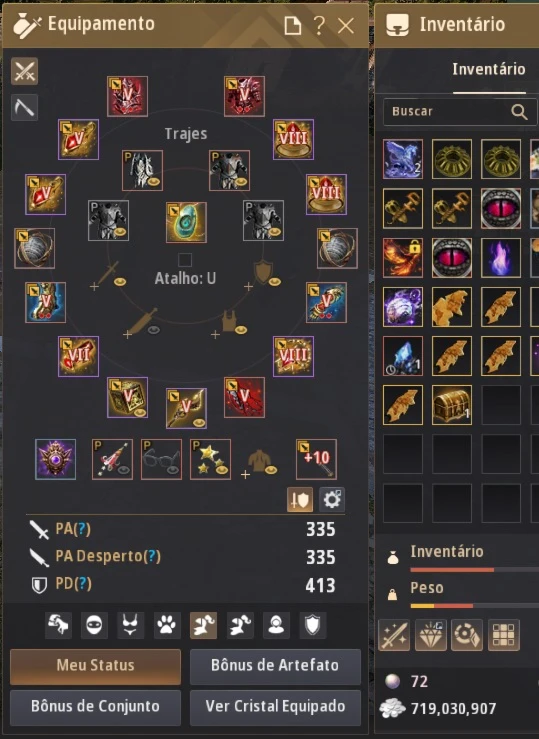Click the +10 tool equipment slot
This screenshot has height=739, width=539.
(316, 459)
